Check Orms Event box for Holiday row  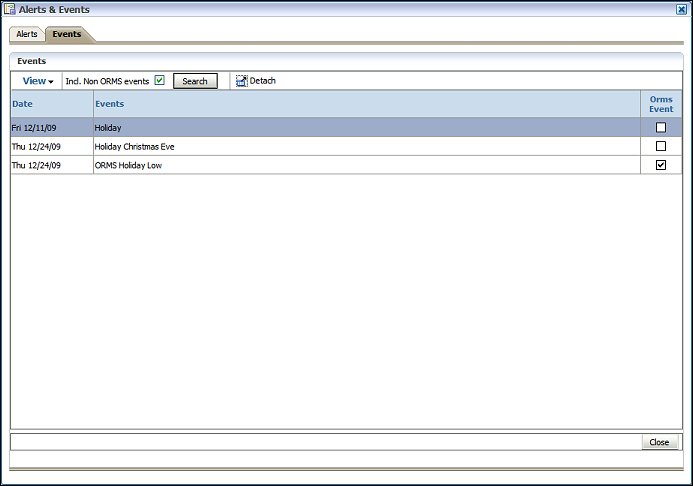660,128
